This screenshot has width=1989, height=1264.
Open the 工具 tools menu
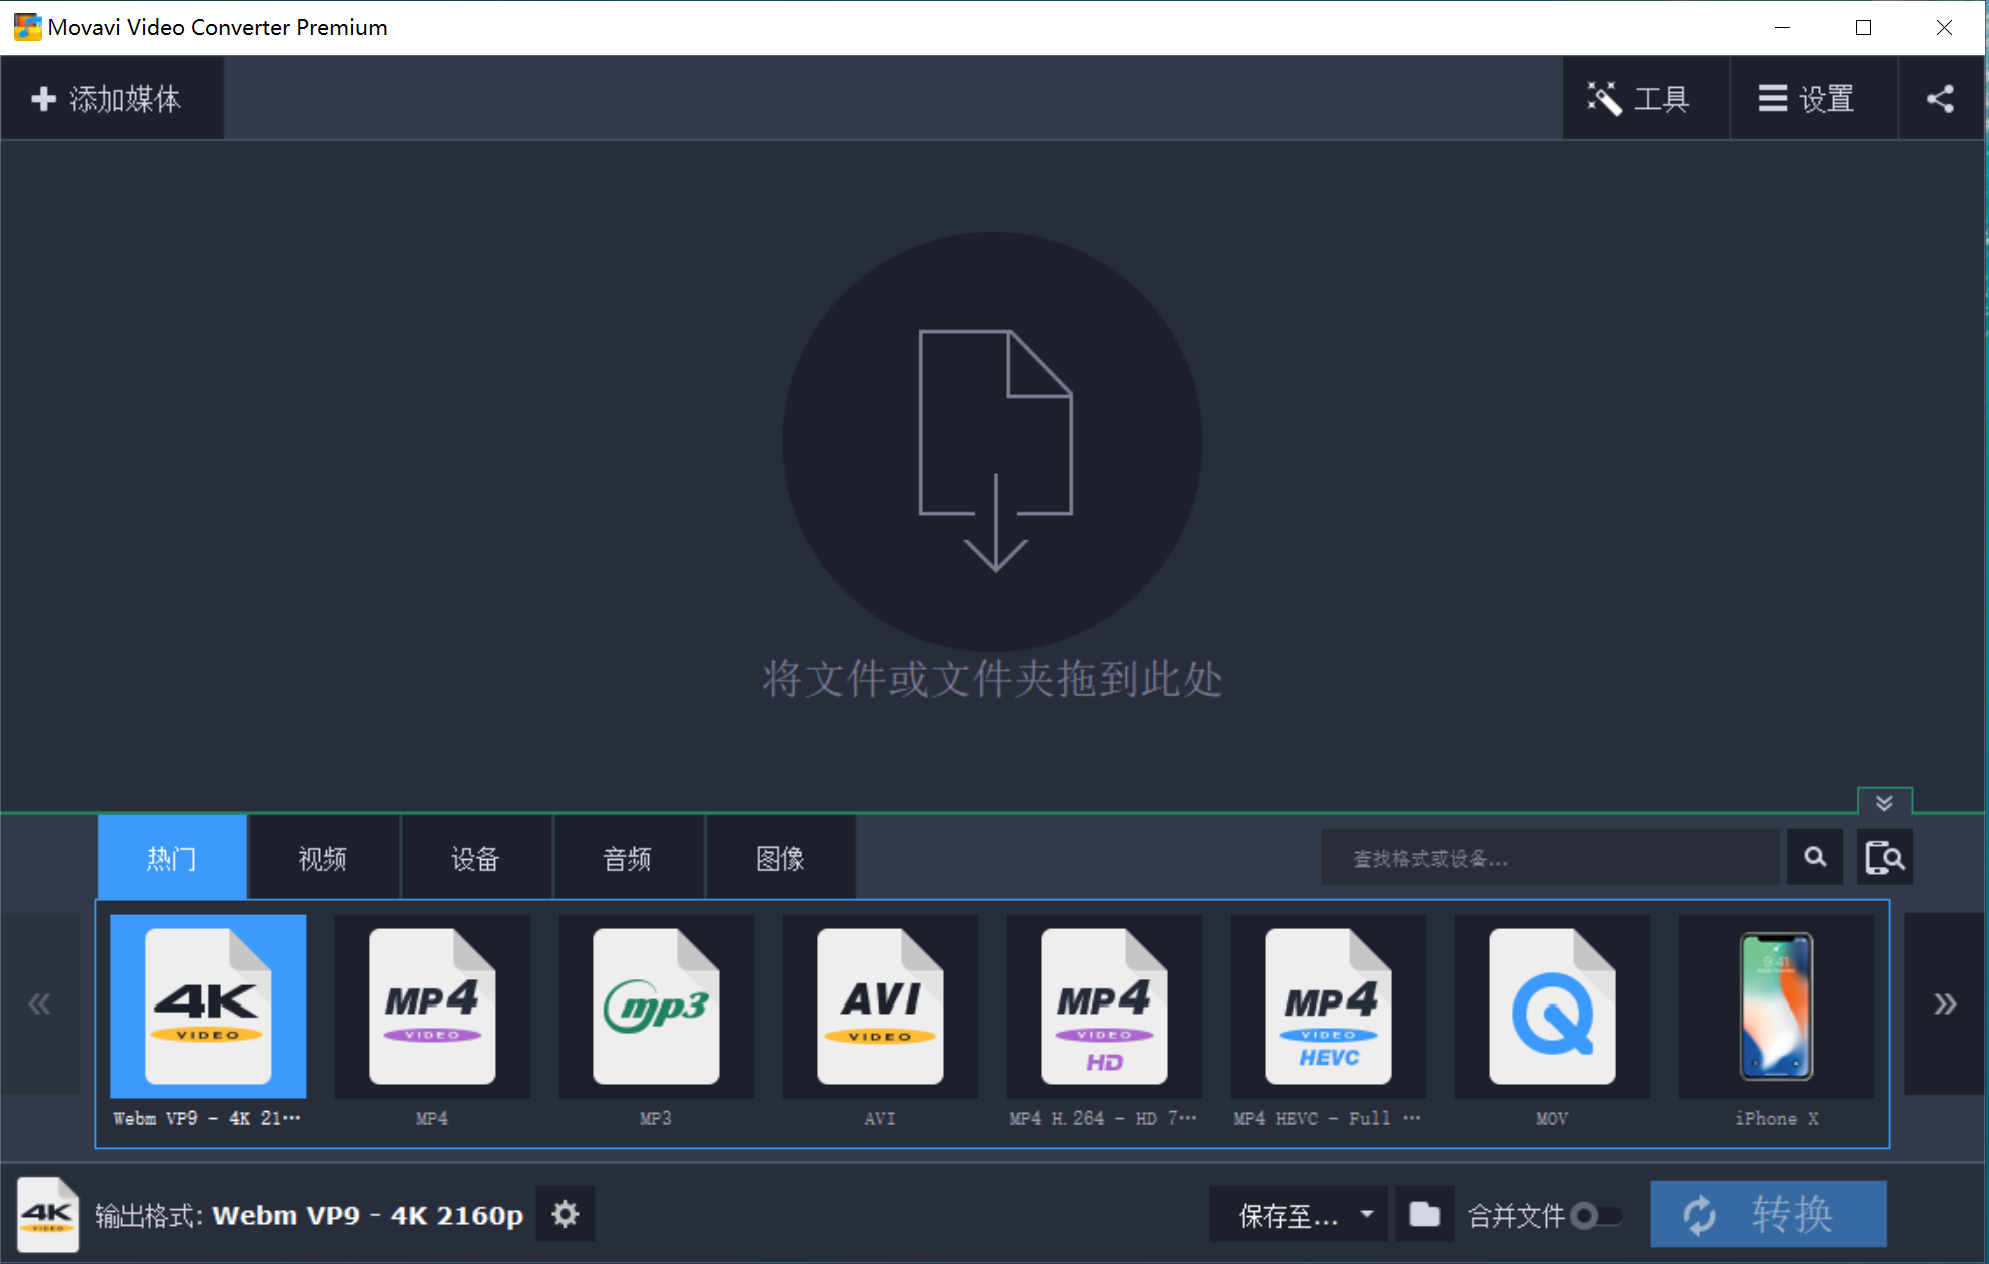(x=1645, y=98)
